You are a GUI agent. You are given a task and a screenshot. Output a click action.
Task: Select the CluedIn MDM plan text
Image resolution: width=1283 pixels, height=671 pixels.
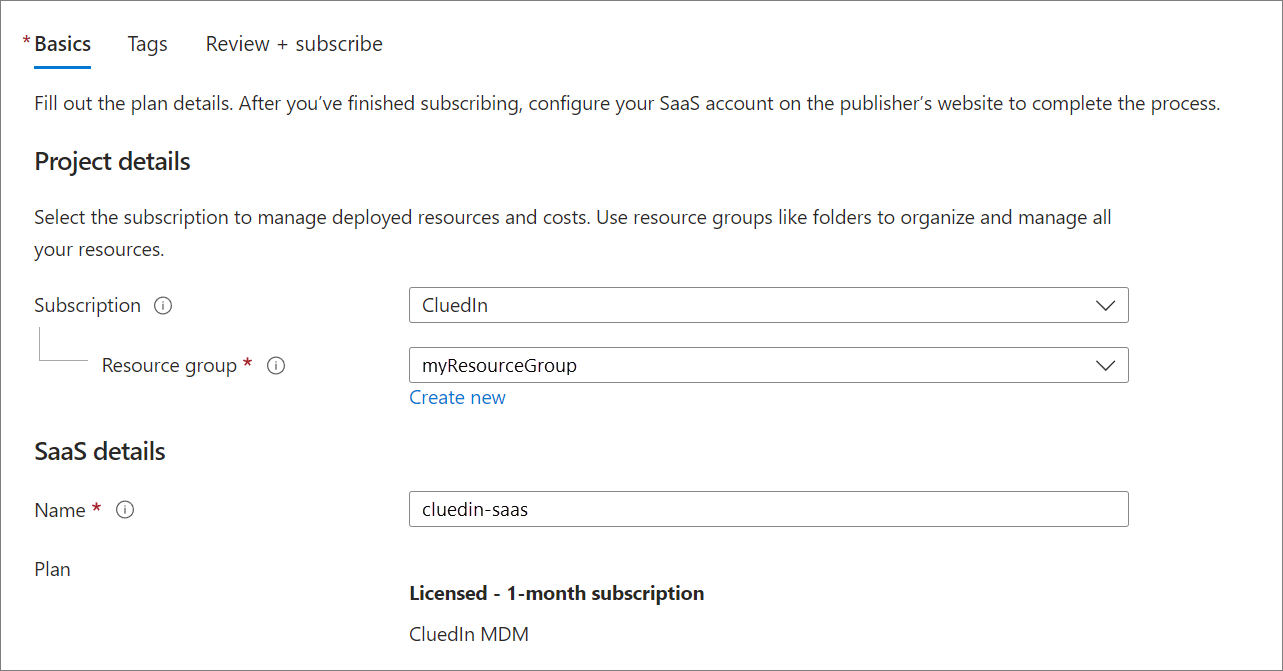tap(469, 634)
